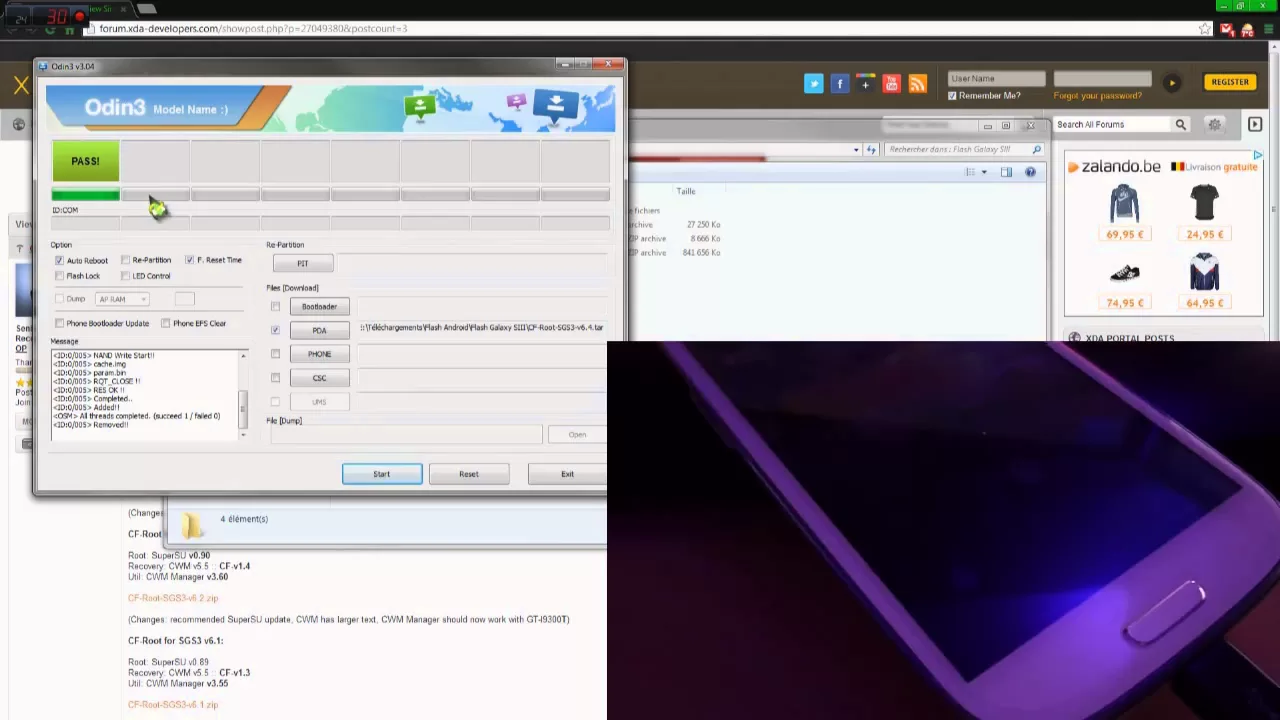This screenshot has height=720, width=1280.
Task: Click the password input field
Action: (1102, 78)
